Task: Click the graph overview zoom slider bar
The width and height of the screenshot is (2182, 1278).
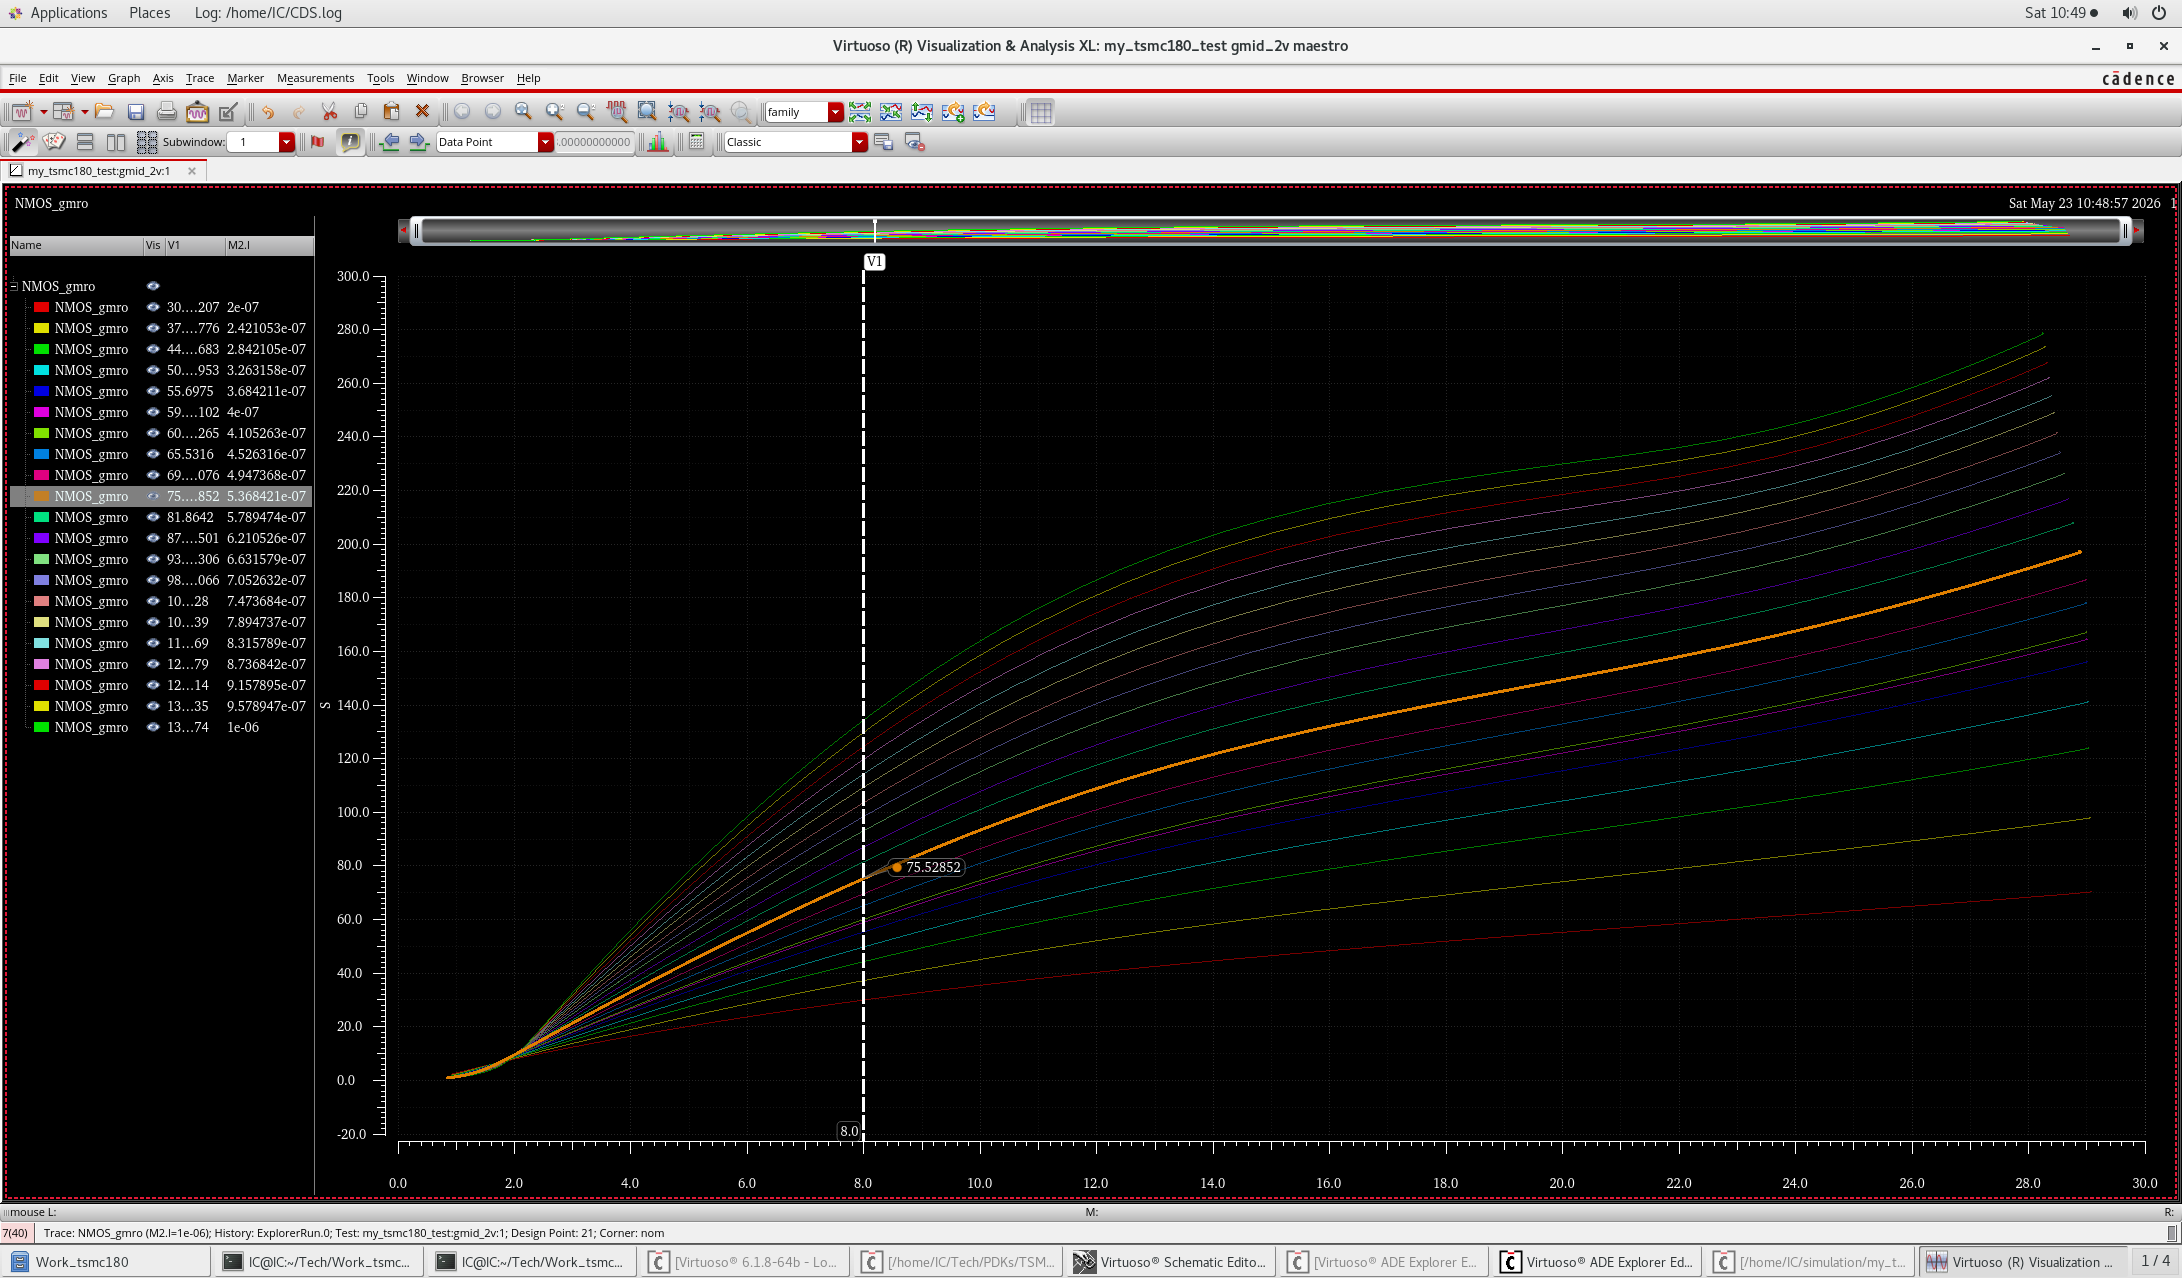Action: pos(1270,231)
